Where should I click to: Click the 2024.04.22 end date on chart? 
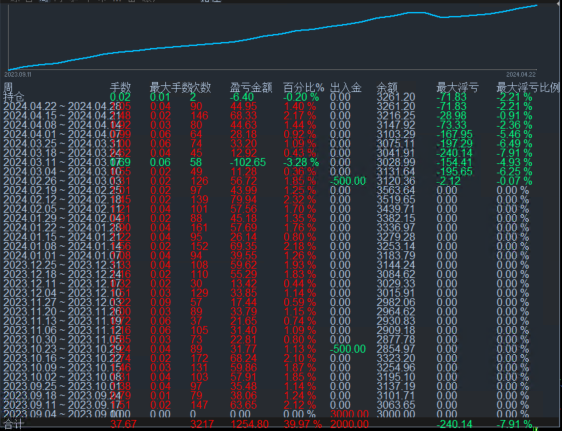point(521,75)
